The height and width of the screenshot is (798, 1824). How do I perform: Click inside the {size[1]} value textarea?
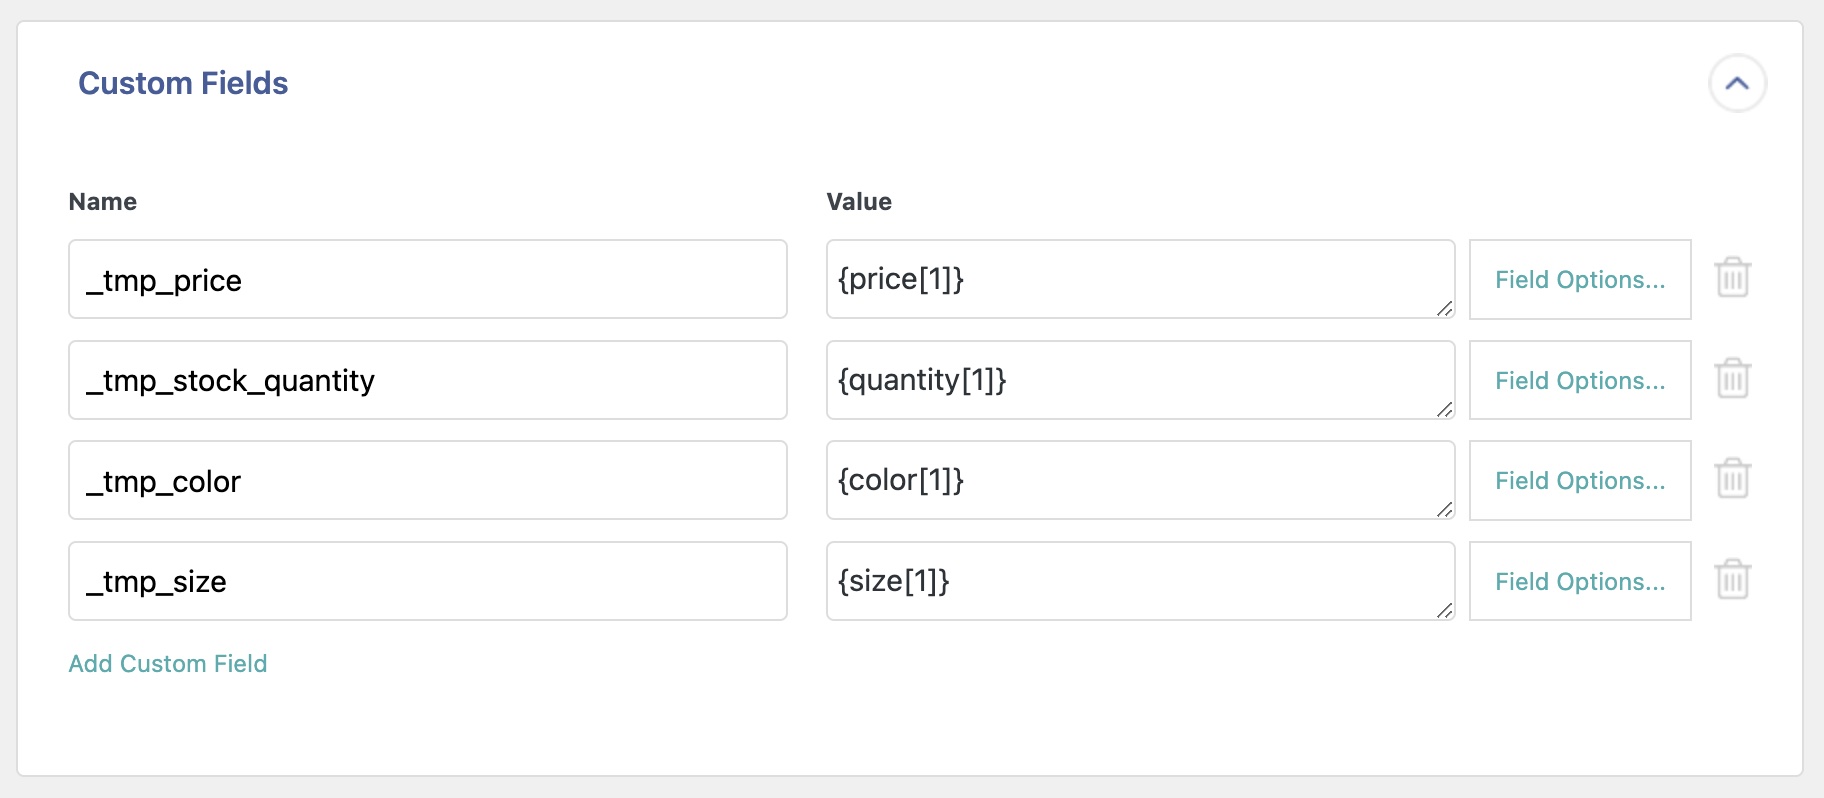point(1140,581)
